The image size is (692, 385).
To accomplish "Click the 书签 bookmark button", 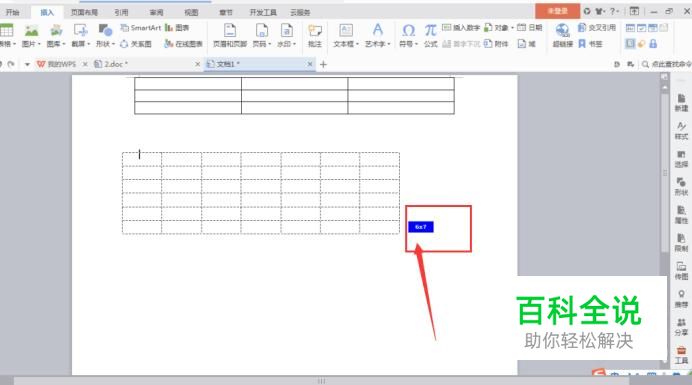I will 590,44.
